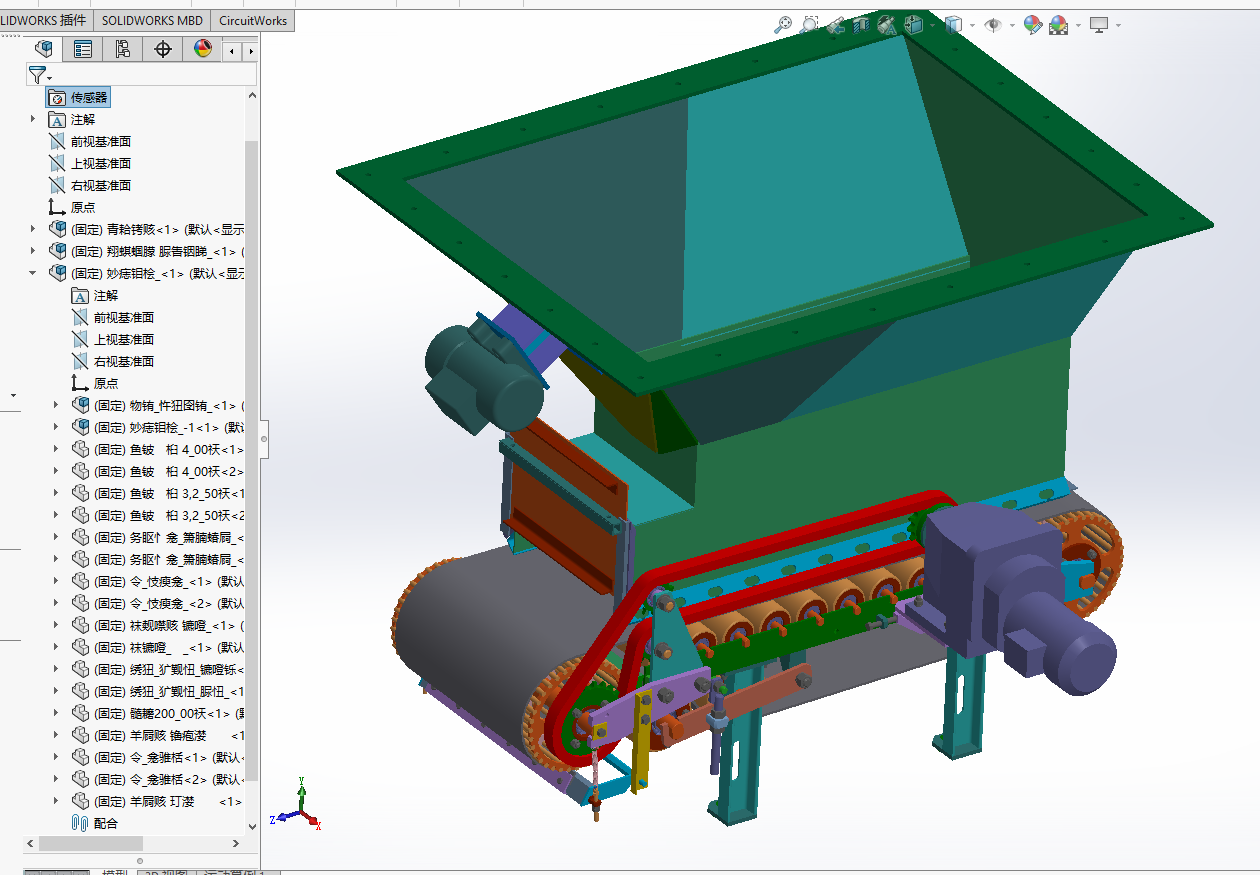Screen dimensions: 1260x875
Task: Click tree scroll-up arrow button
Action: 252,95
